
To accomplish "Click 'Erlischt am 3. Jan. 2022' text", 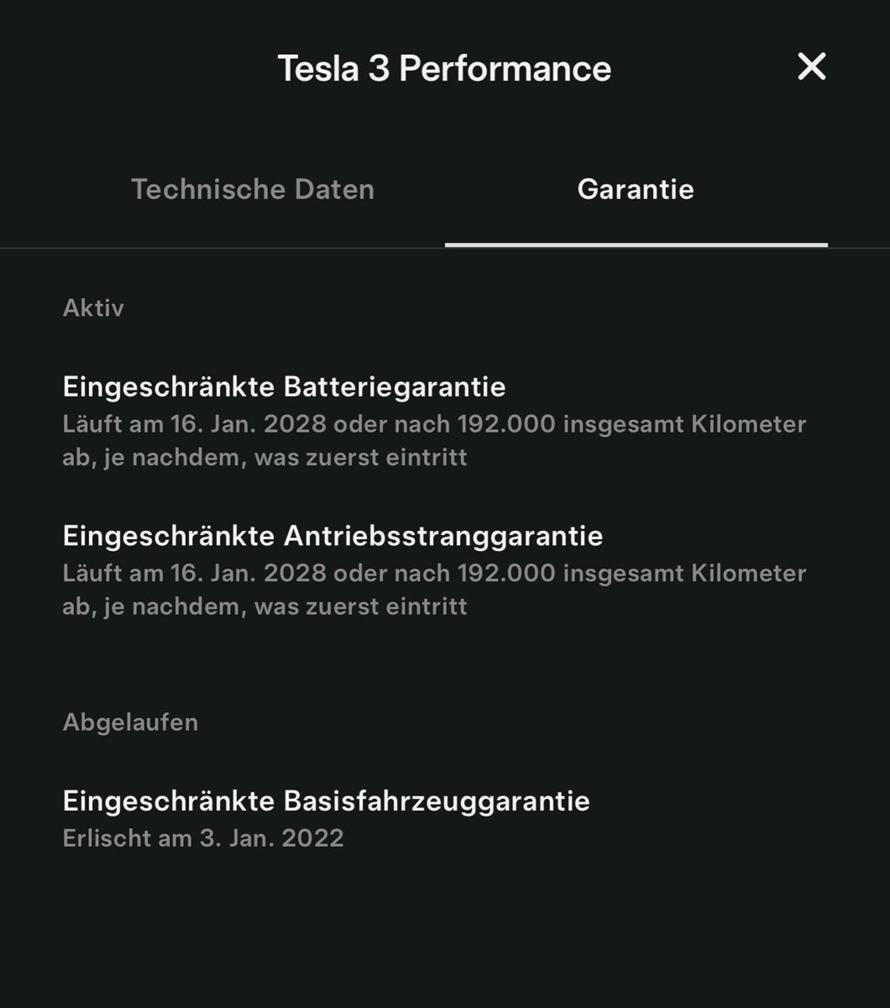I will [x=203, y=838].
